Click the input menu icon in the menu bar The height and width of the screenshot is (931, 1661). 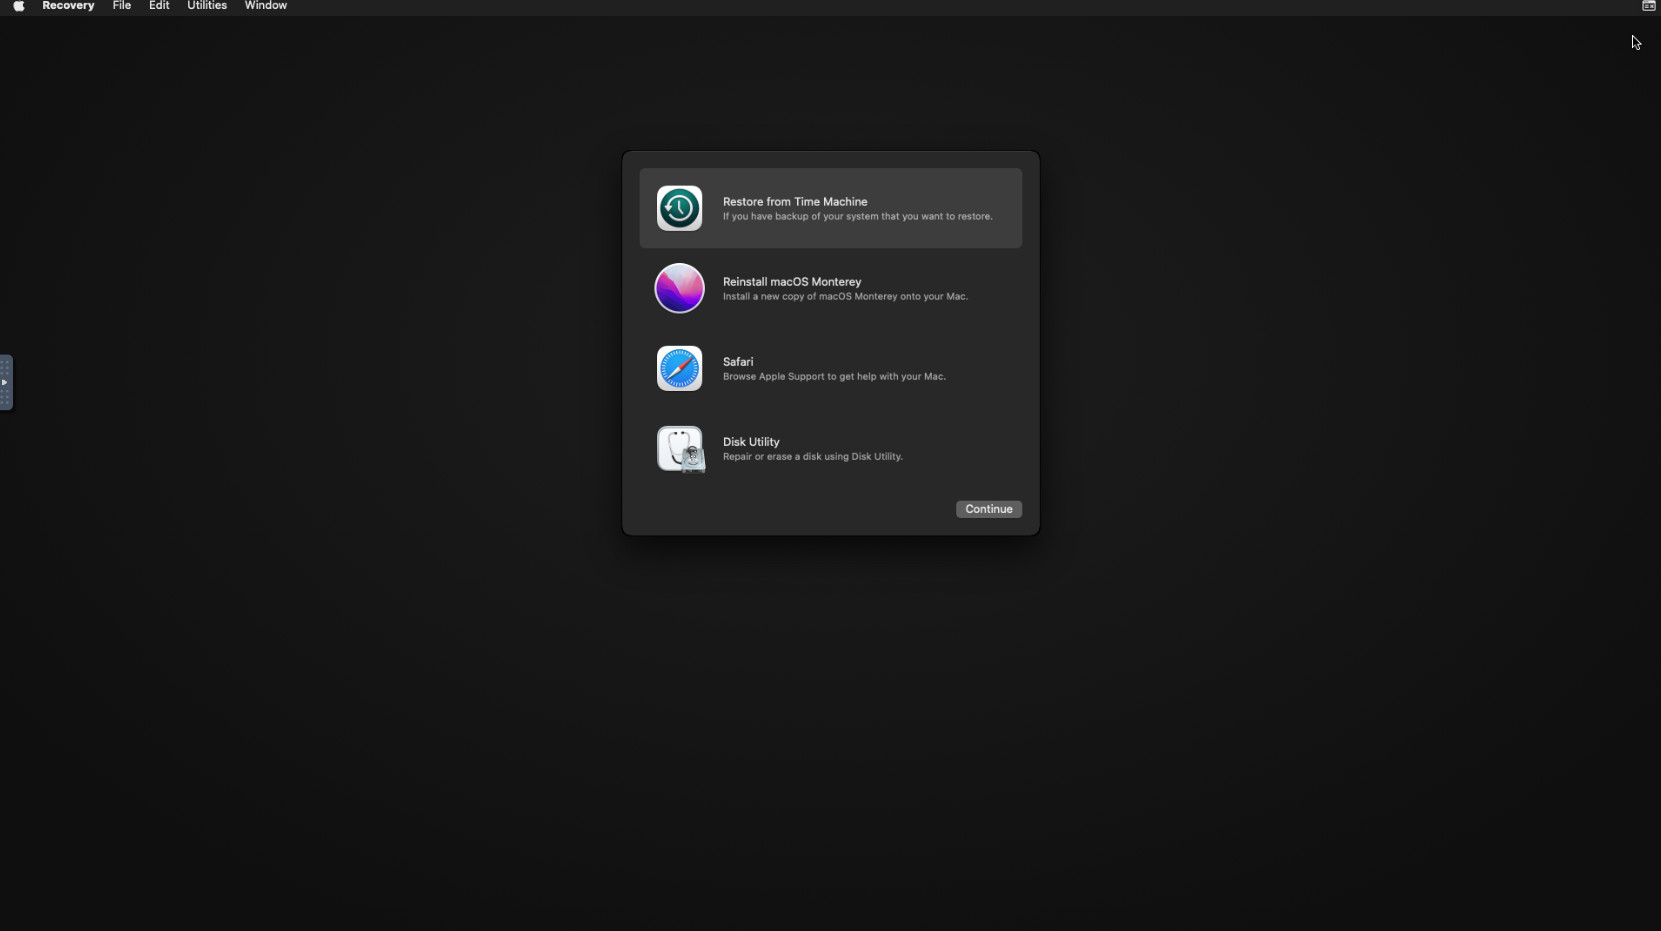[x=1648, y=6]
